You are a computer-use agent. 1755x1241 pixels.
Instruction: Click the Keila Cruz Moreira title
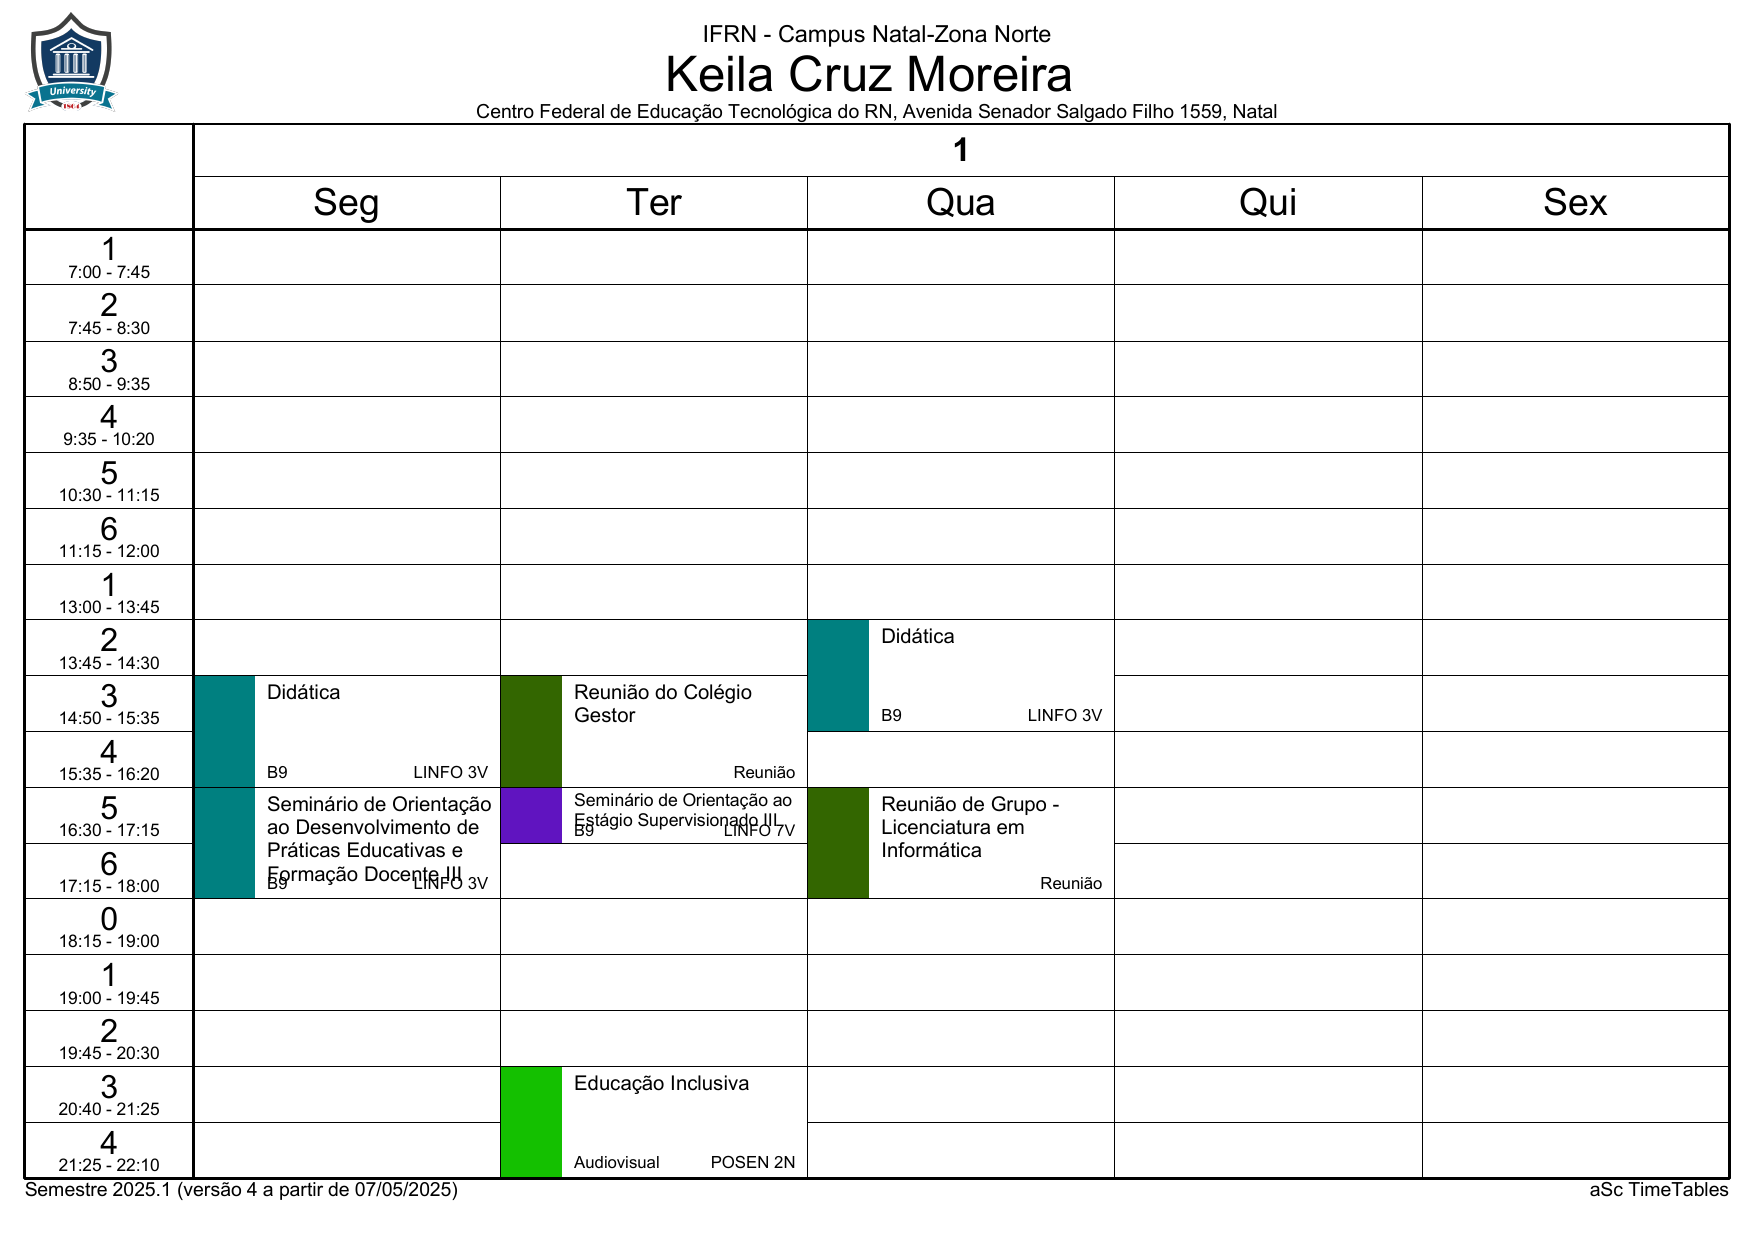[868, 74]
